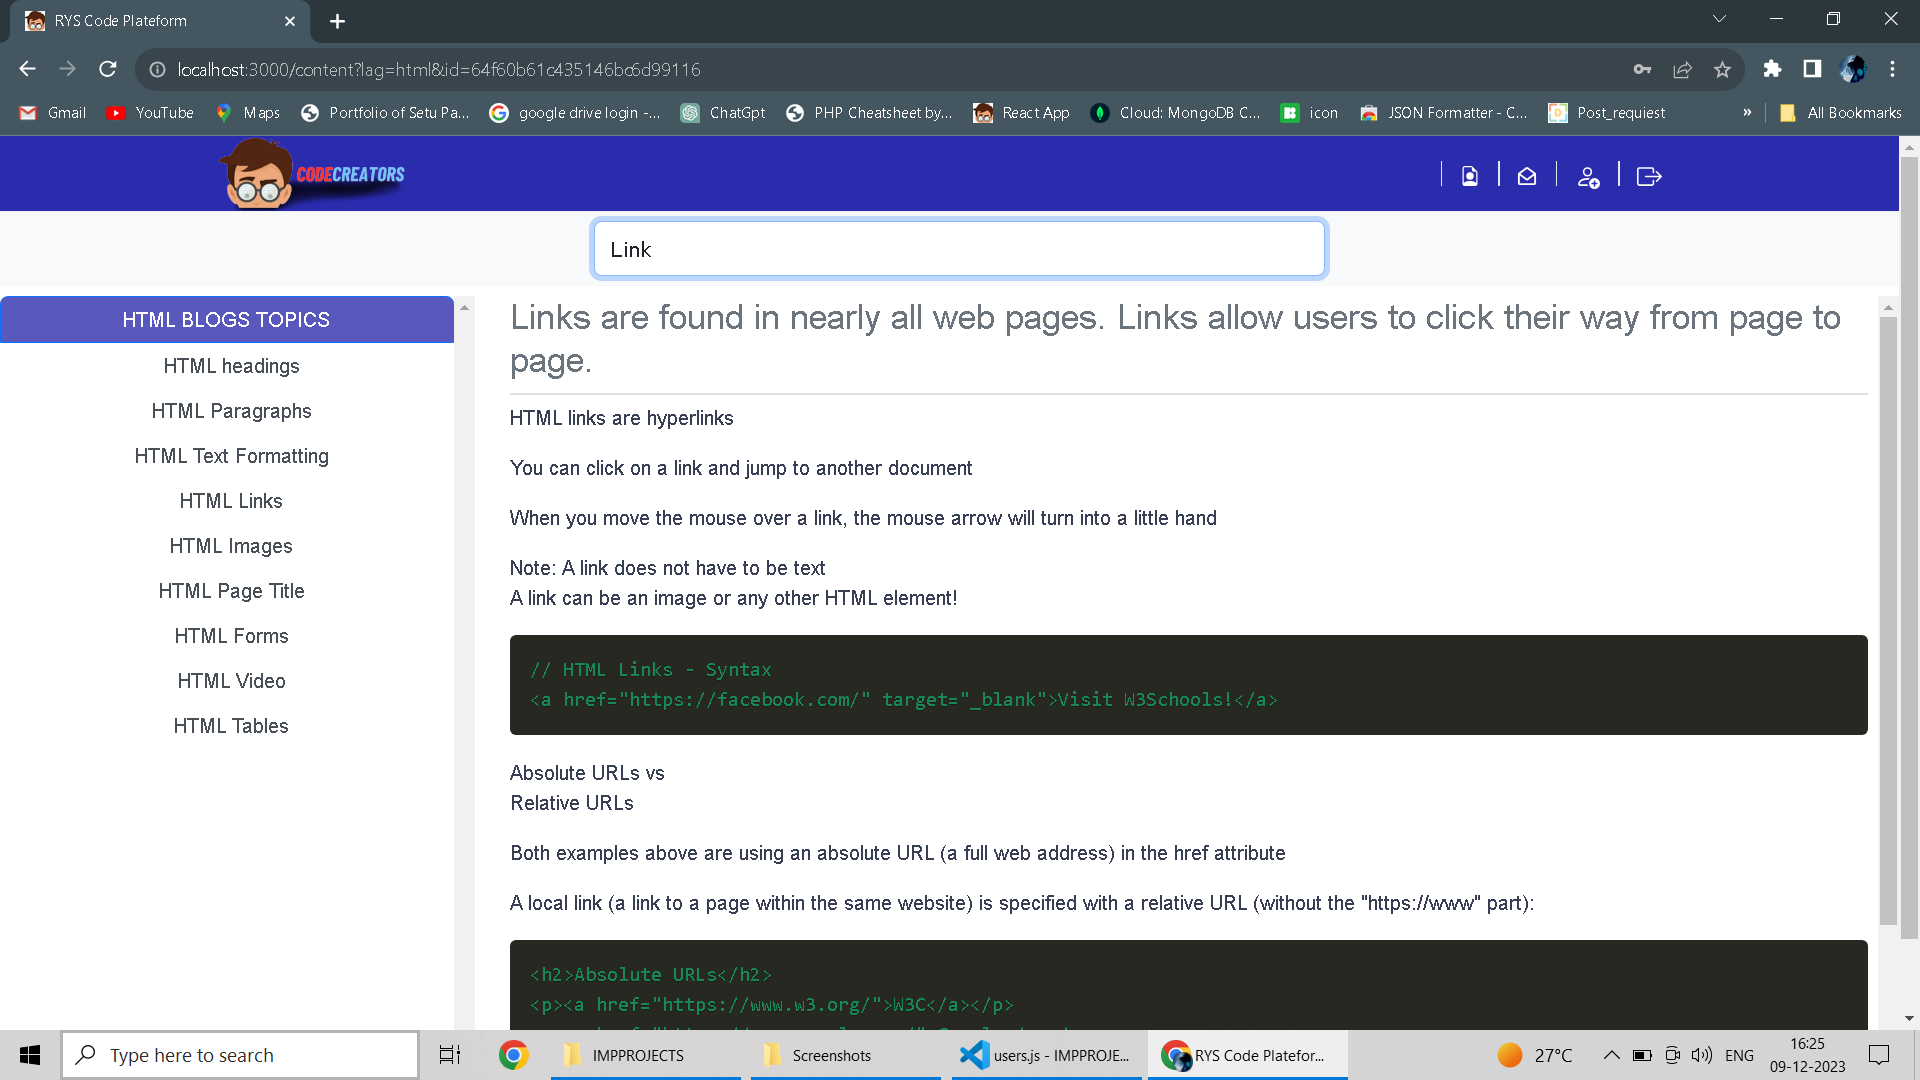Open VS Code users.js taskbar item
Viewport: 1920px width, 1080px height.
[1045, 1055]
